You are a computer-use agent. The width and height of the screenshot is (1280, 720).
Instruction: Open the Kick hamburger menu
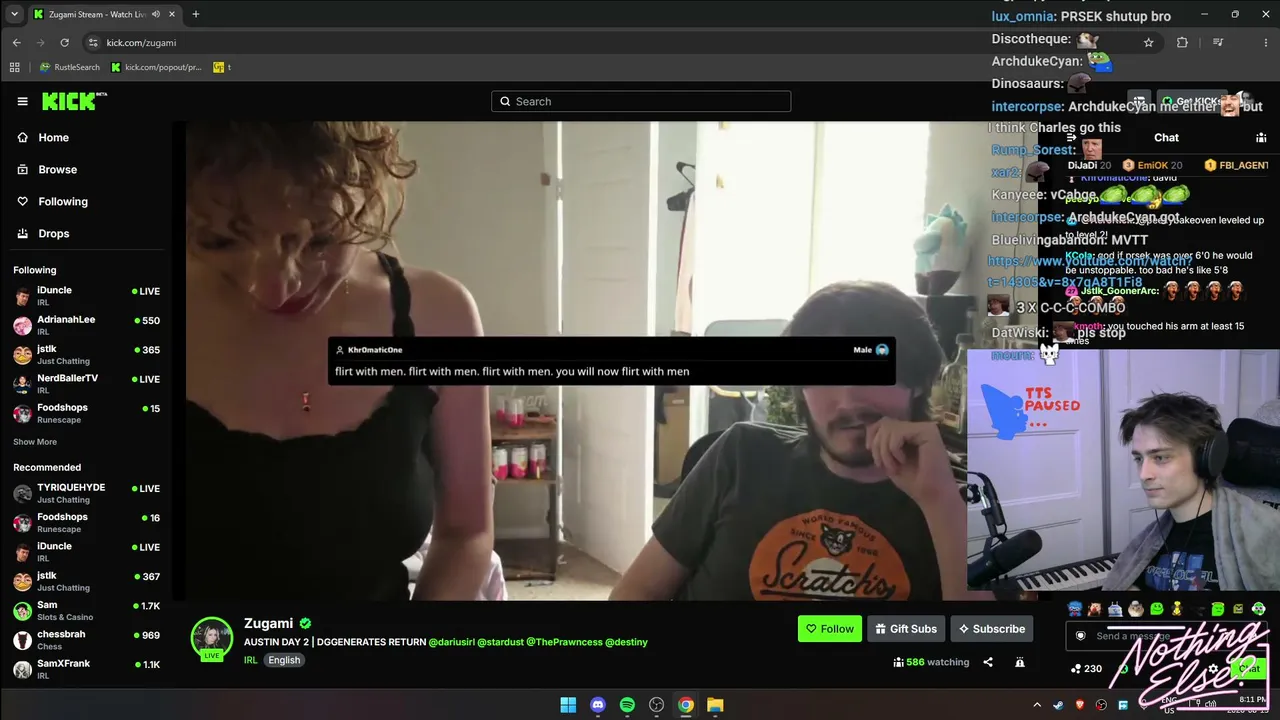(x=22, y=101)
